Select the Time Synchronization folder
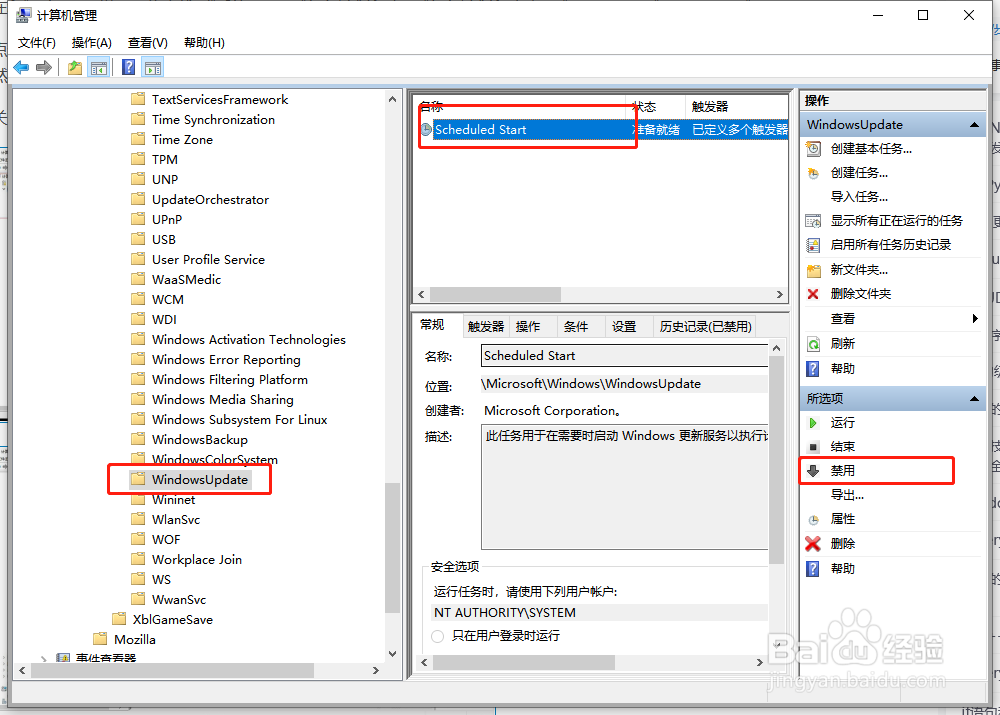The height and width of the screenshot is (715, 1000). point(213,120)
